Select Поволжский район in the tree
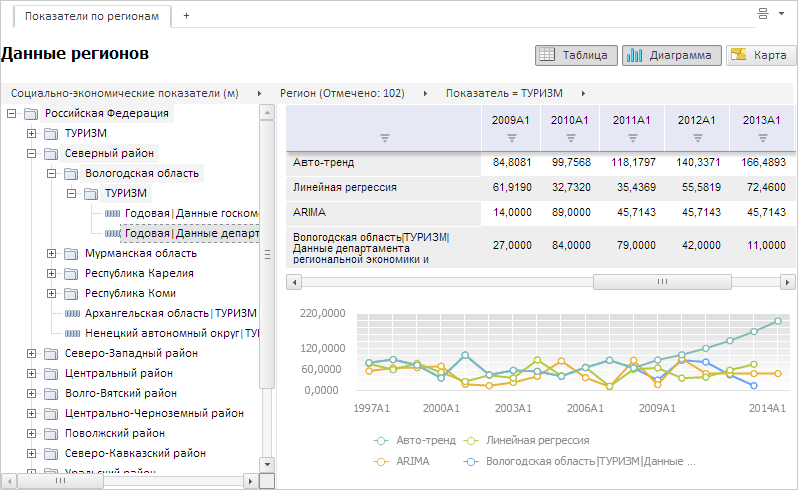 pyautogui.click(x=115, y=433)
